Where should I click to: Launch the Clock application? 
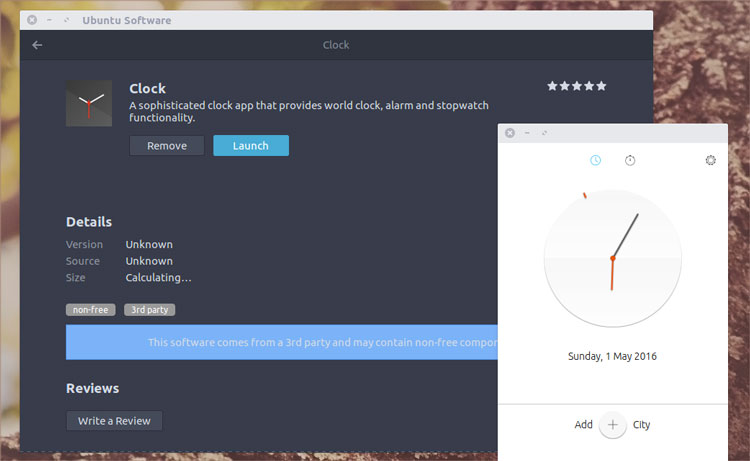pos(251,145)
